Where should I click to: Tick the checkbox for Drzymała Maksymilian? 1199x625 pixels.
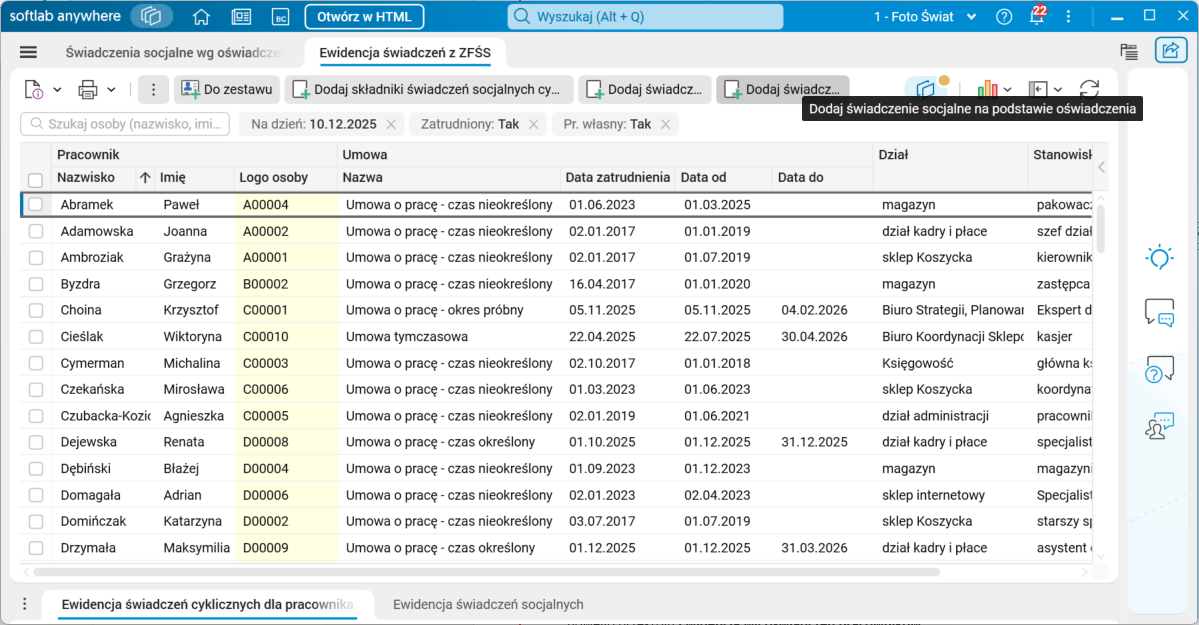35,548
